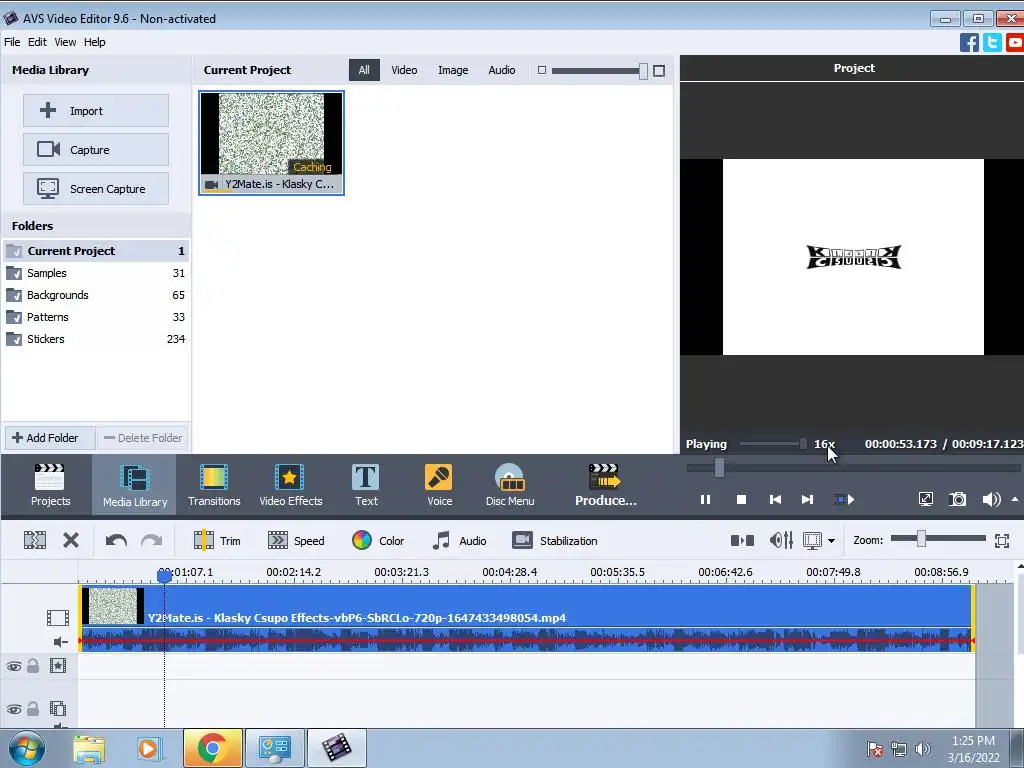Select the Current Project folder
Viewport: 1024px width, 768px height.
[96, 251]
